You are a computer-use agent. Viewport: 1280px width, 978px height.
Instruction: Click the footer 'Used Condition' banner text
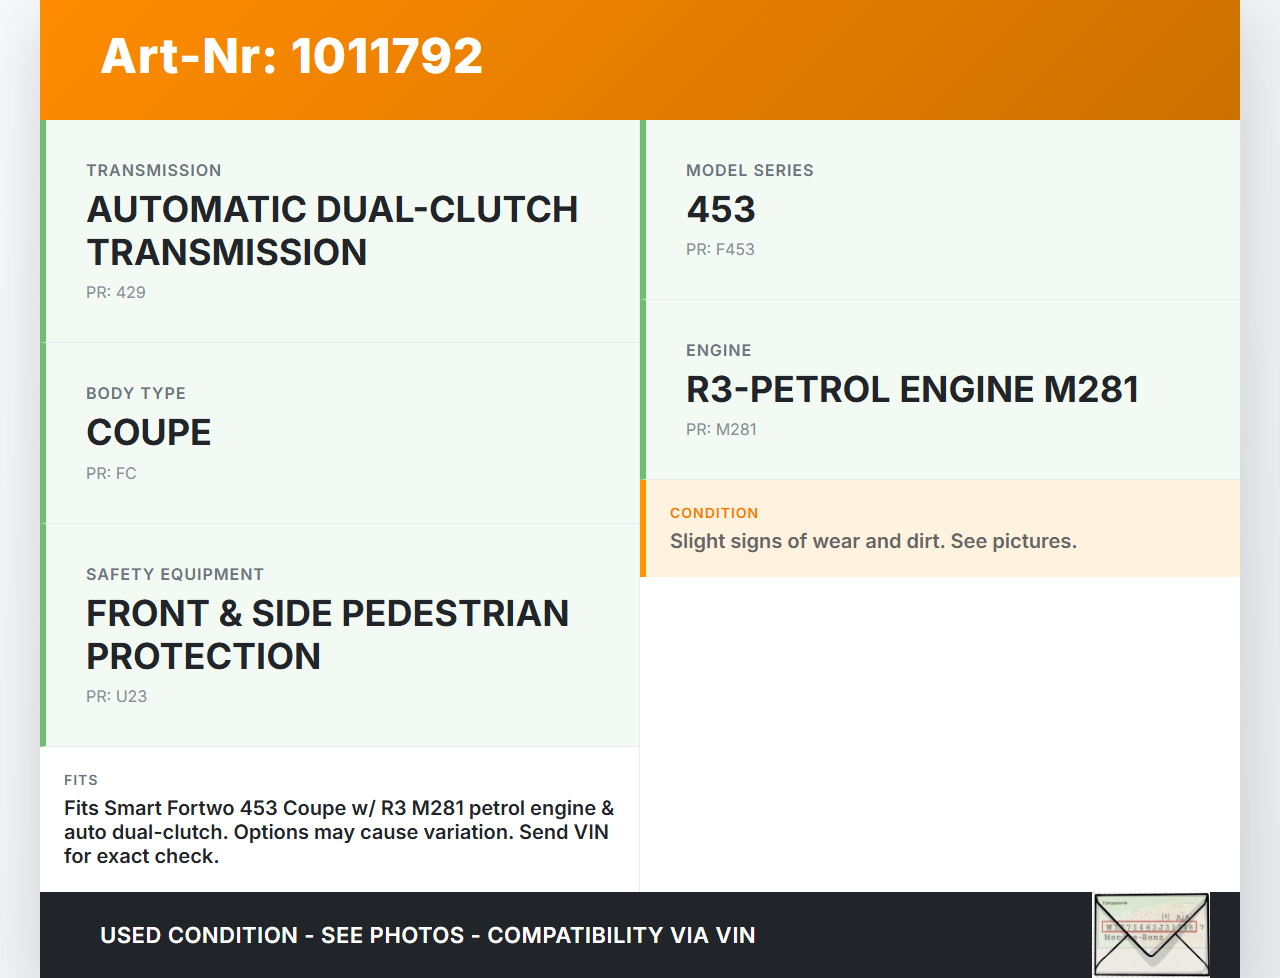point(427,936)
